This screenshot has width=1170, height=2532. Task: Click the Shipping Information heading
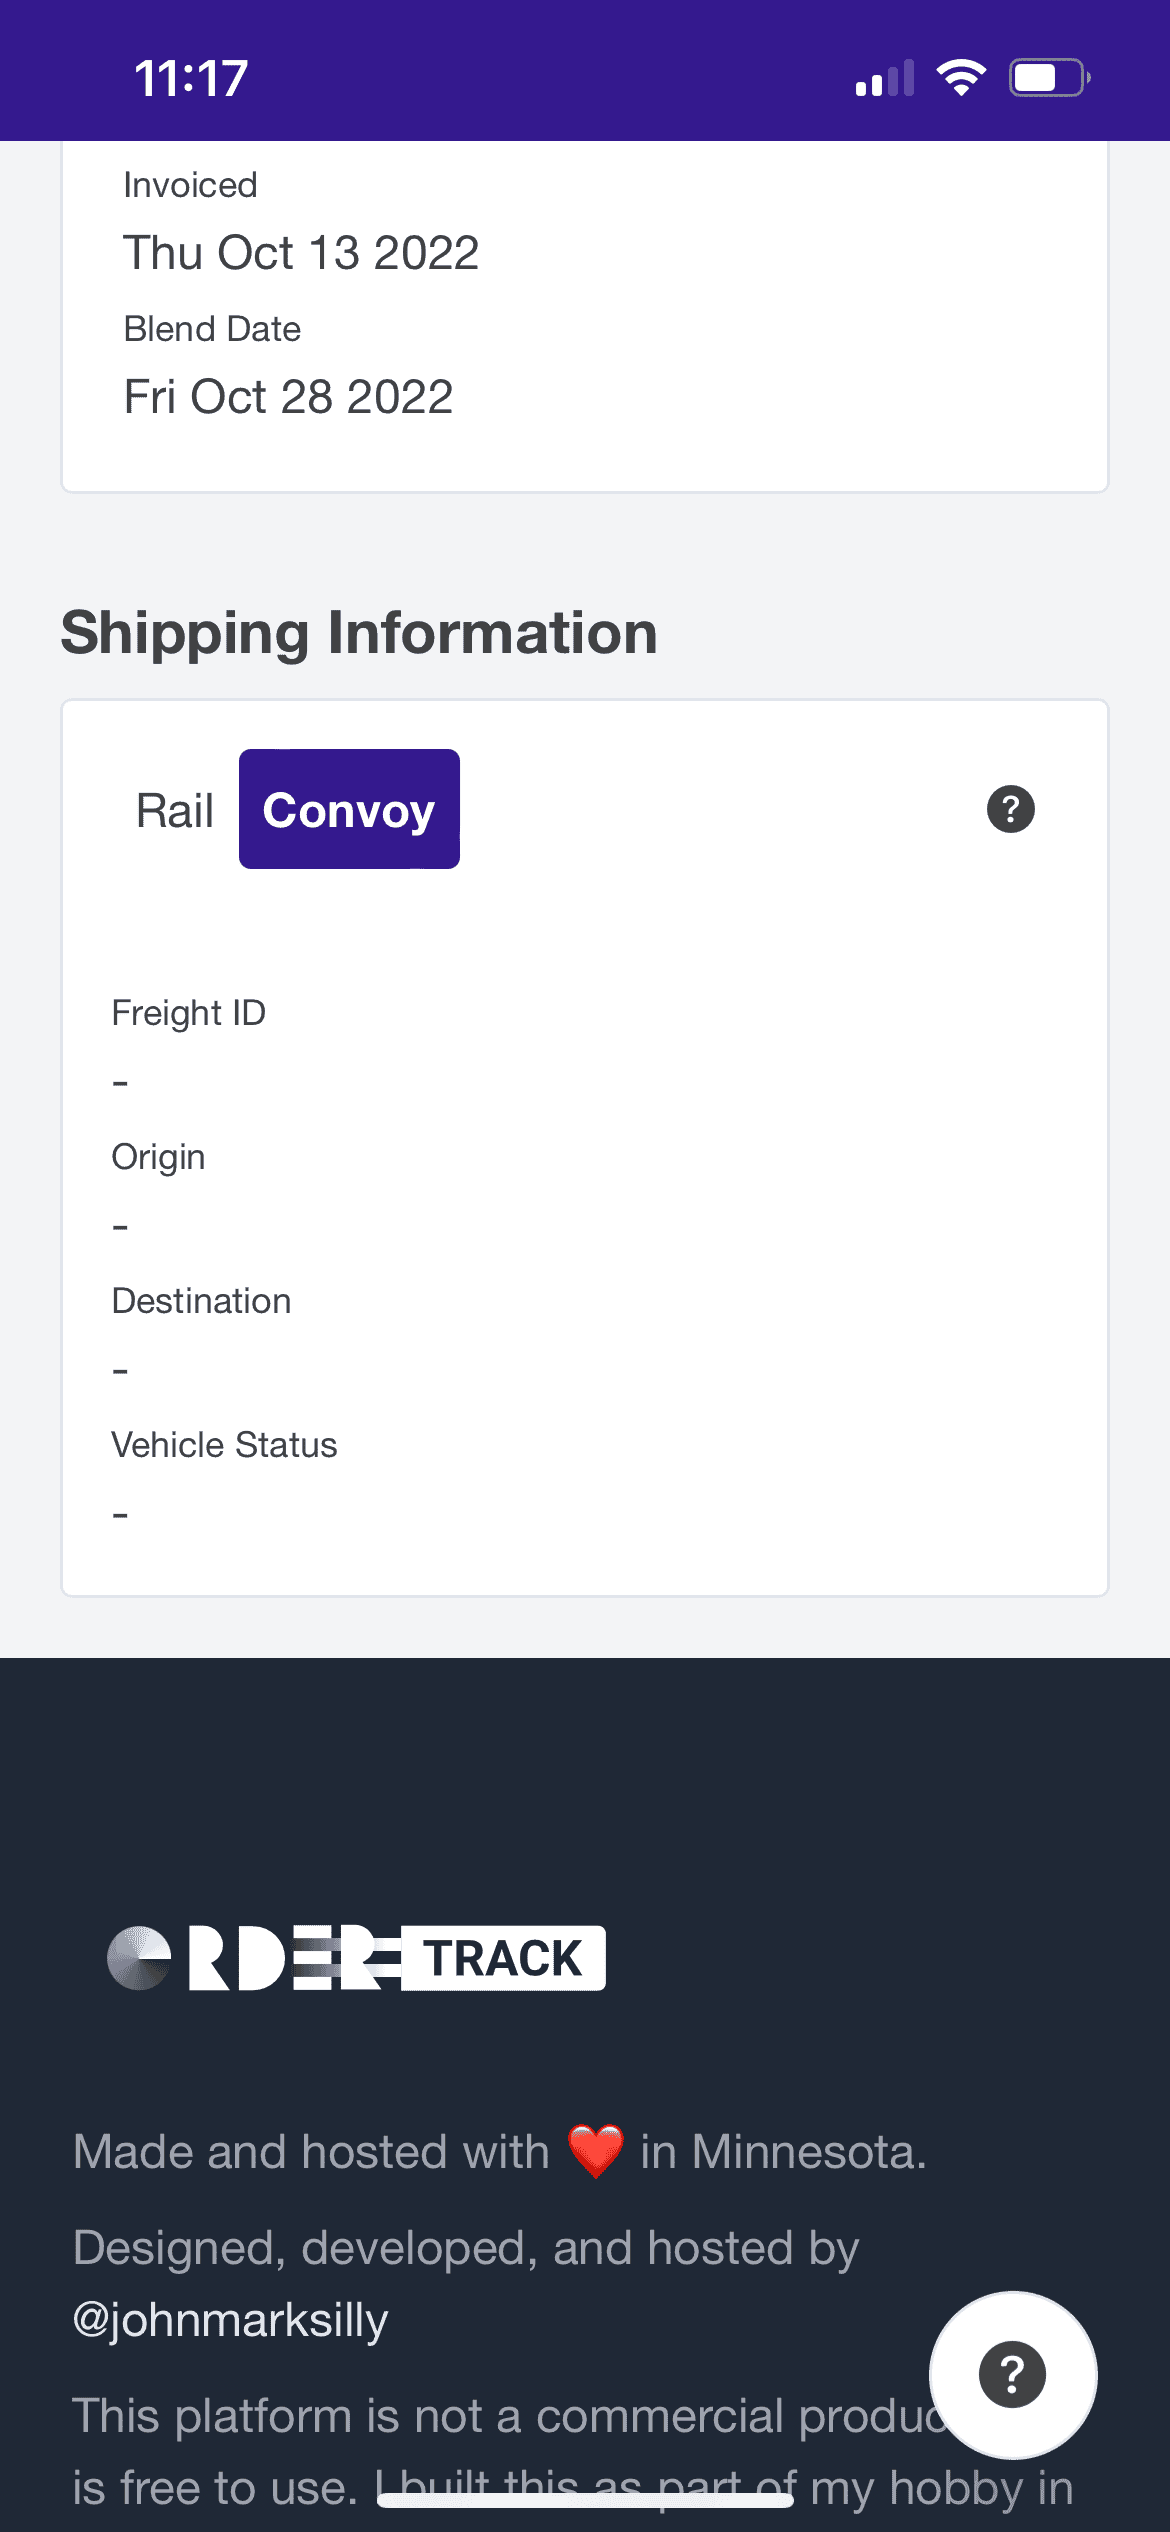pyautogui.click(x=359, y=633)
